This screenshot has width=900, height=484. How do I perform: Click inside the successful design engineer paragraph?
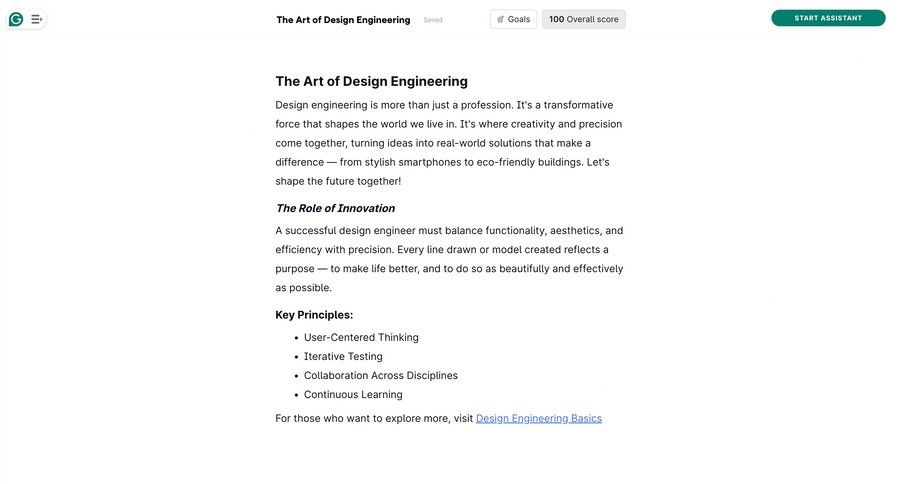click(448, 259)
